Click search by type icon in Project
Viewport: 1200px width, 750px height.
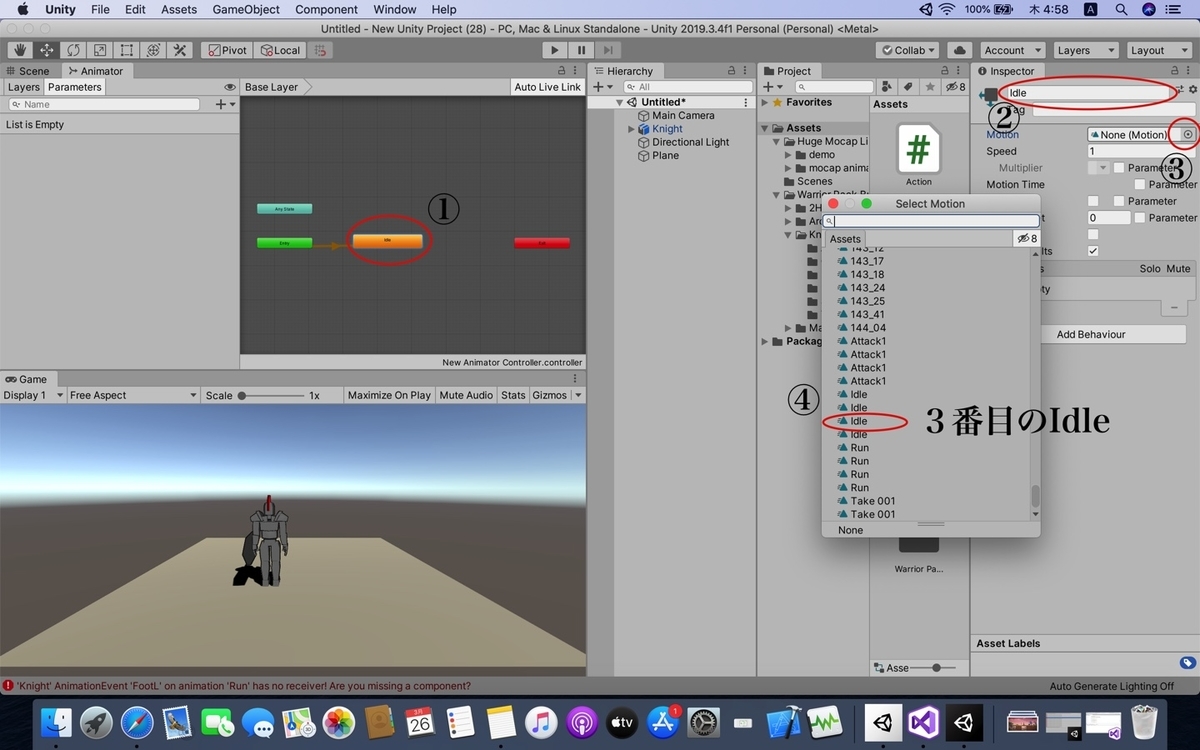[889, 87]
